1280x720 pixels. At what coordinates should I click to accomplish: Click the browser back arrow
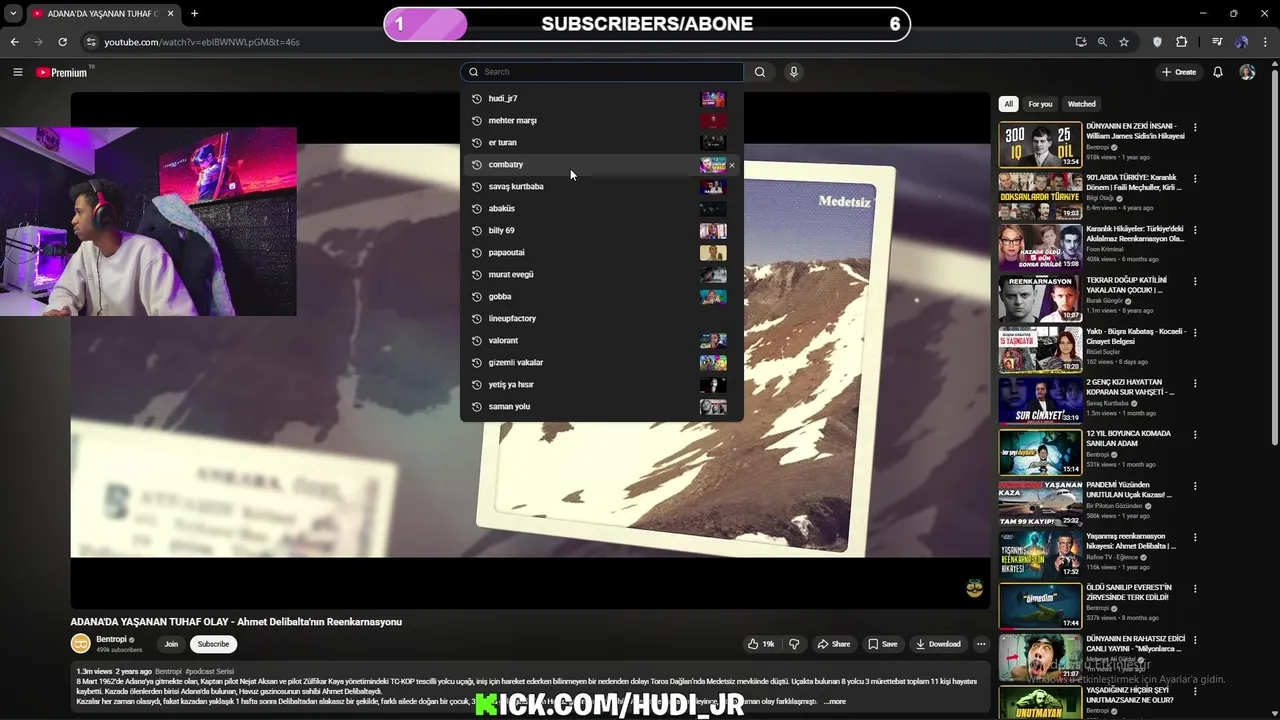tap(14, 42)
